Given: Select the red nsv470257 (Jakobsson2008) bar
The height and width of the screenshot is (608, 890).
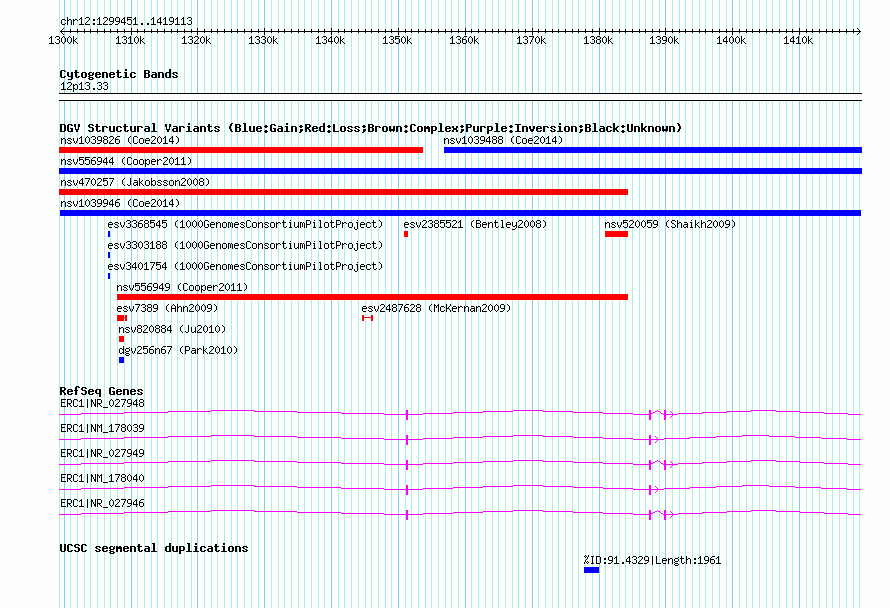Looking at the screenshot, I should tap(343, 192).
